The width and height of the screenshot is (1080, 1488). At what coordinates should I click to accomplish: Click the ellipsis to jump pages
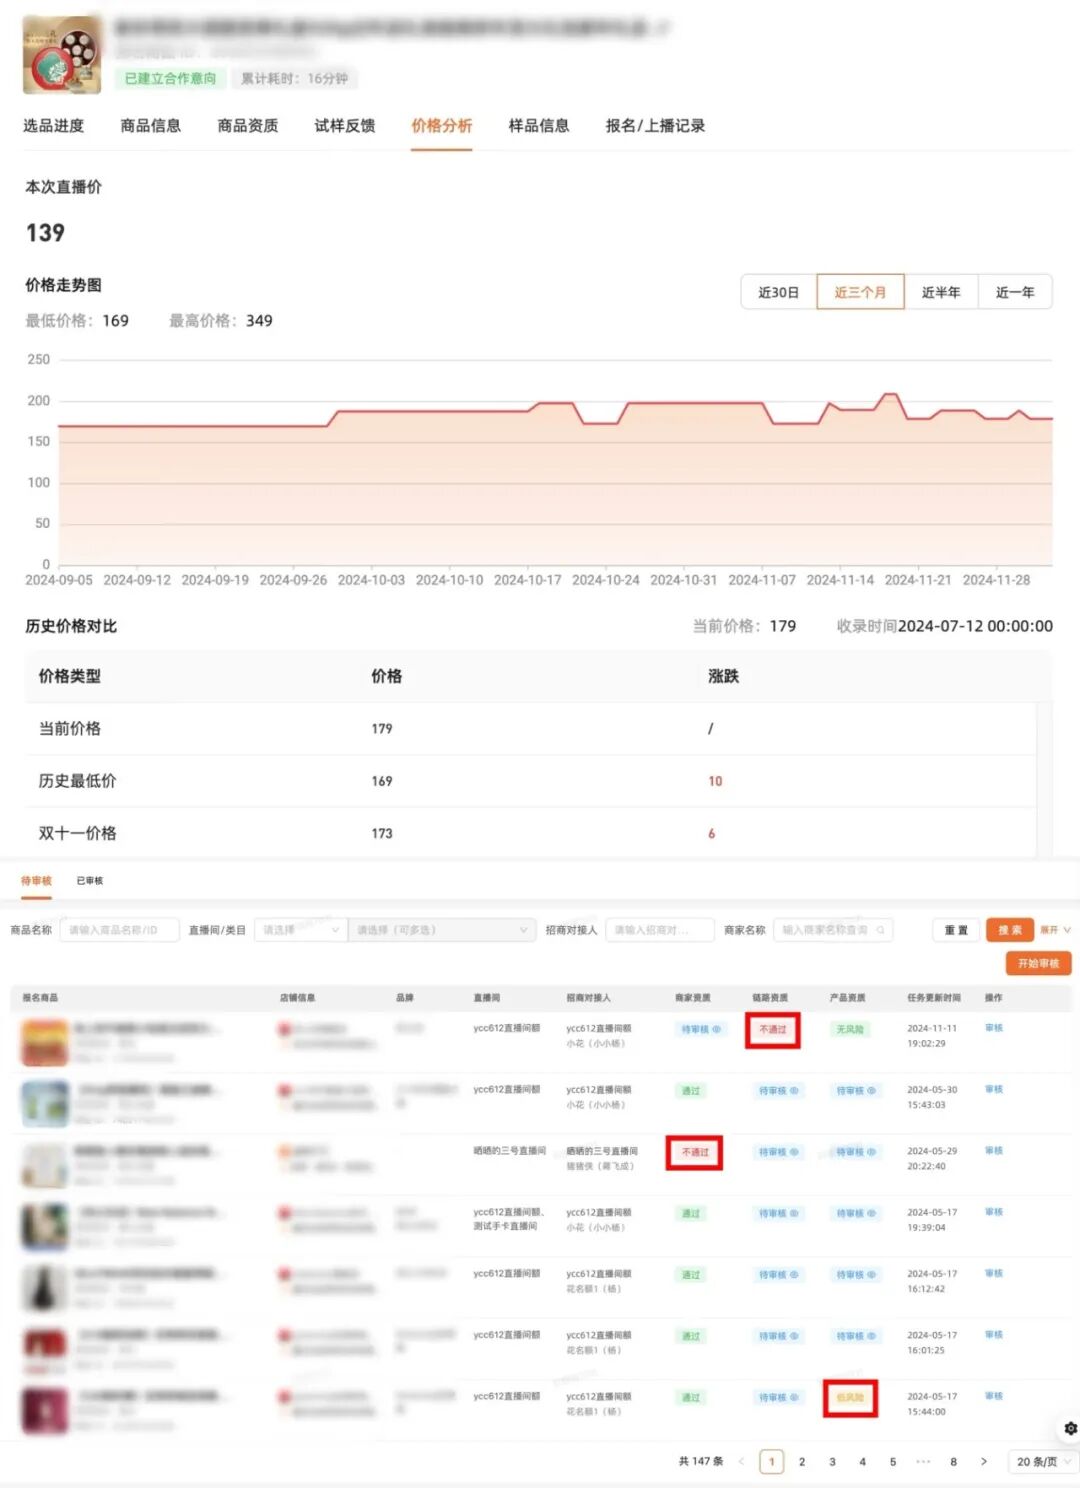coord(923,1461)
